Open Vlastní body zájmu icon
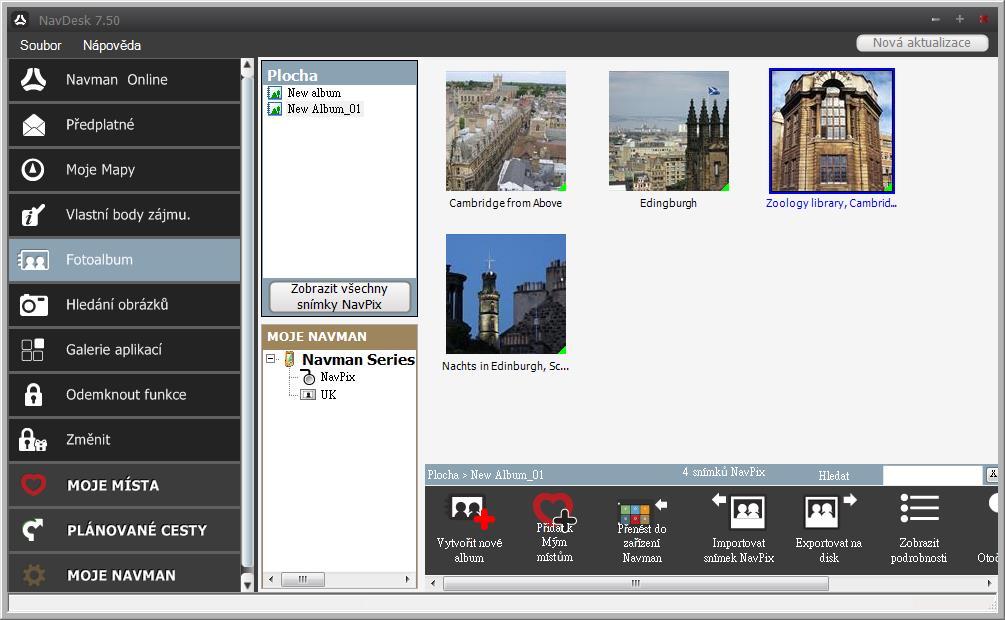The image size is (1005, 620). (x=33, y=215)
